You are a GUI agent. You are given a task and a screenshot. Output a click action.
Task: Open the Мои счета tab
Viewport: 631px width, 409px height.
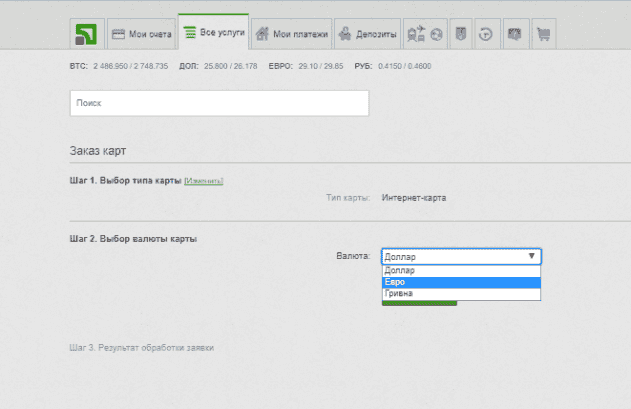141,34
